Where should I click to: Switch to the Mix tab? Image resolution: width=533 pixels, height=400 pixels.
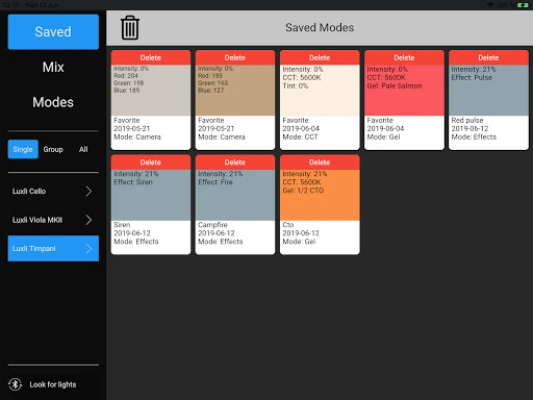pos(53,67)
